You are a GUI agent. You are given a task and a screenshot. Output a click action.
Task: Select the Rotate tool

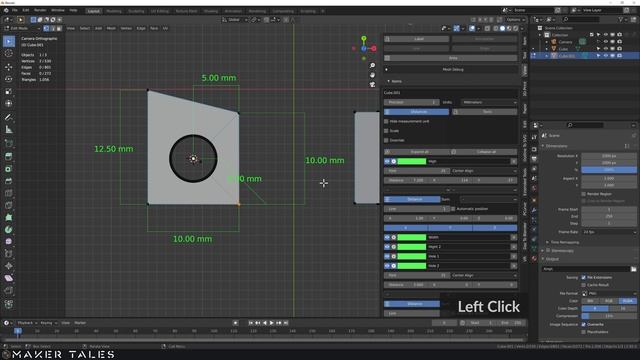click(9, 79)
